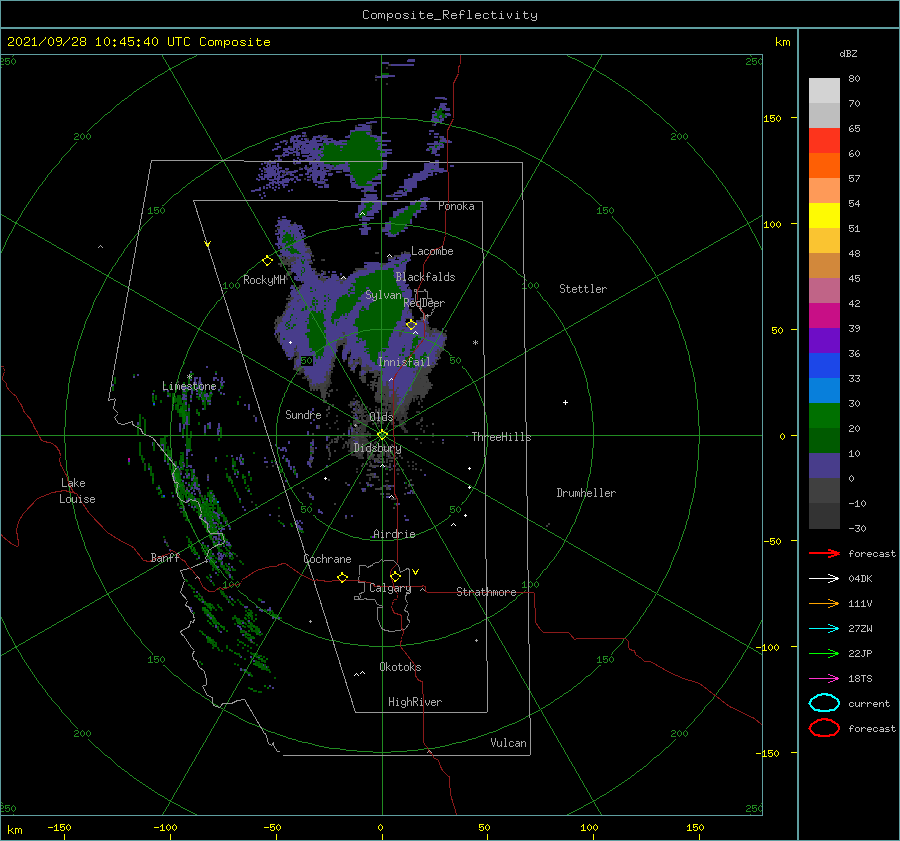Screen dimensions: 900x841
Task: Click the RockyMH label
Action: click(264, 280)
